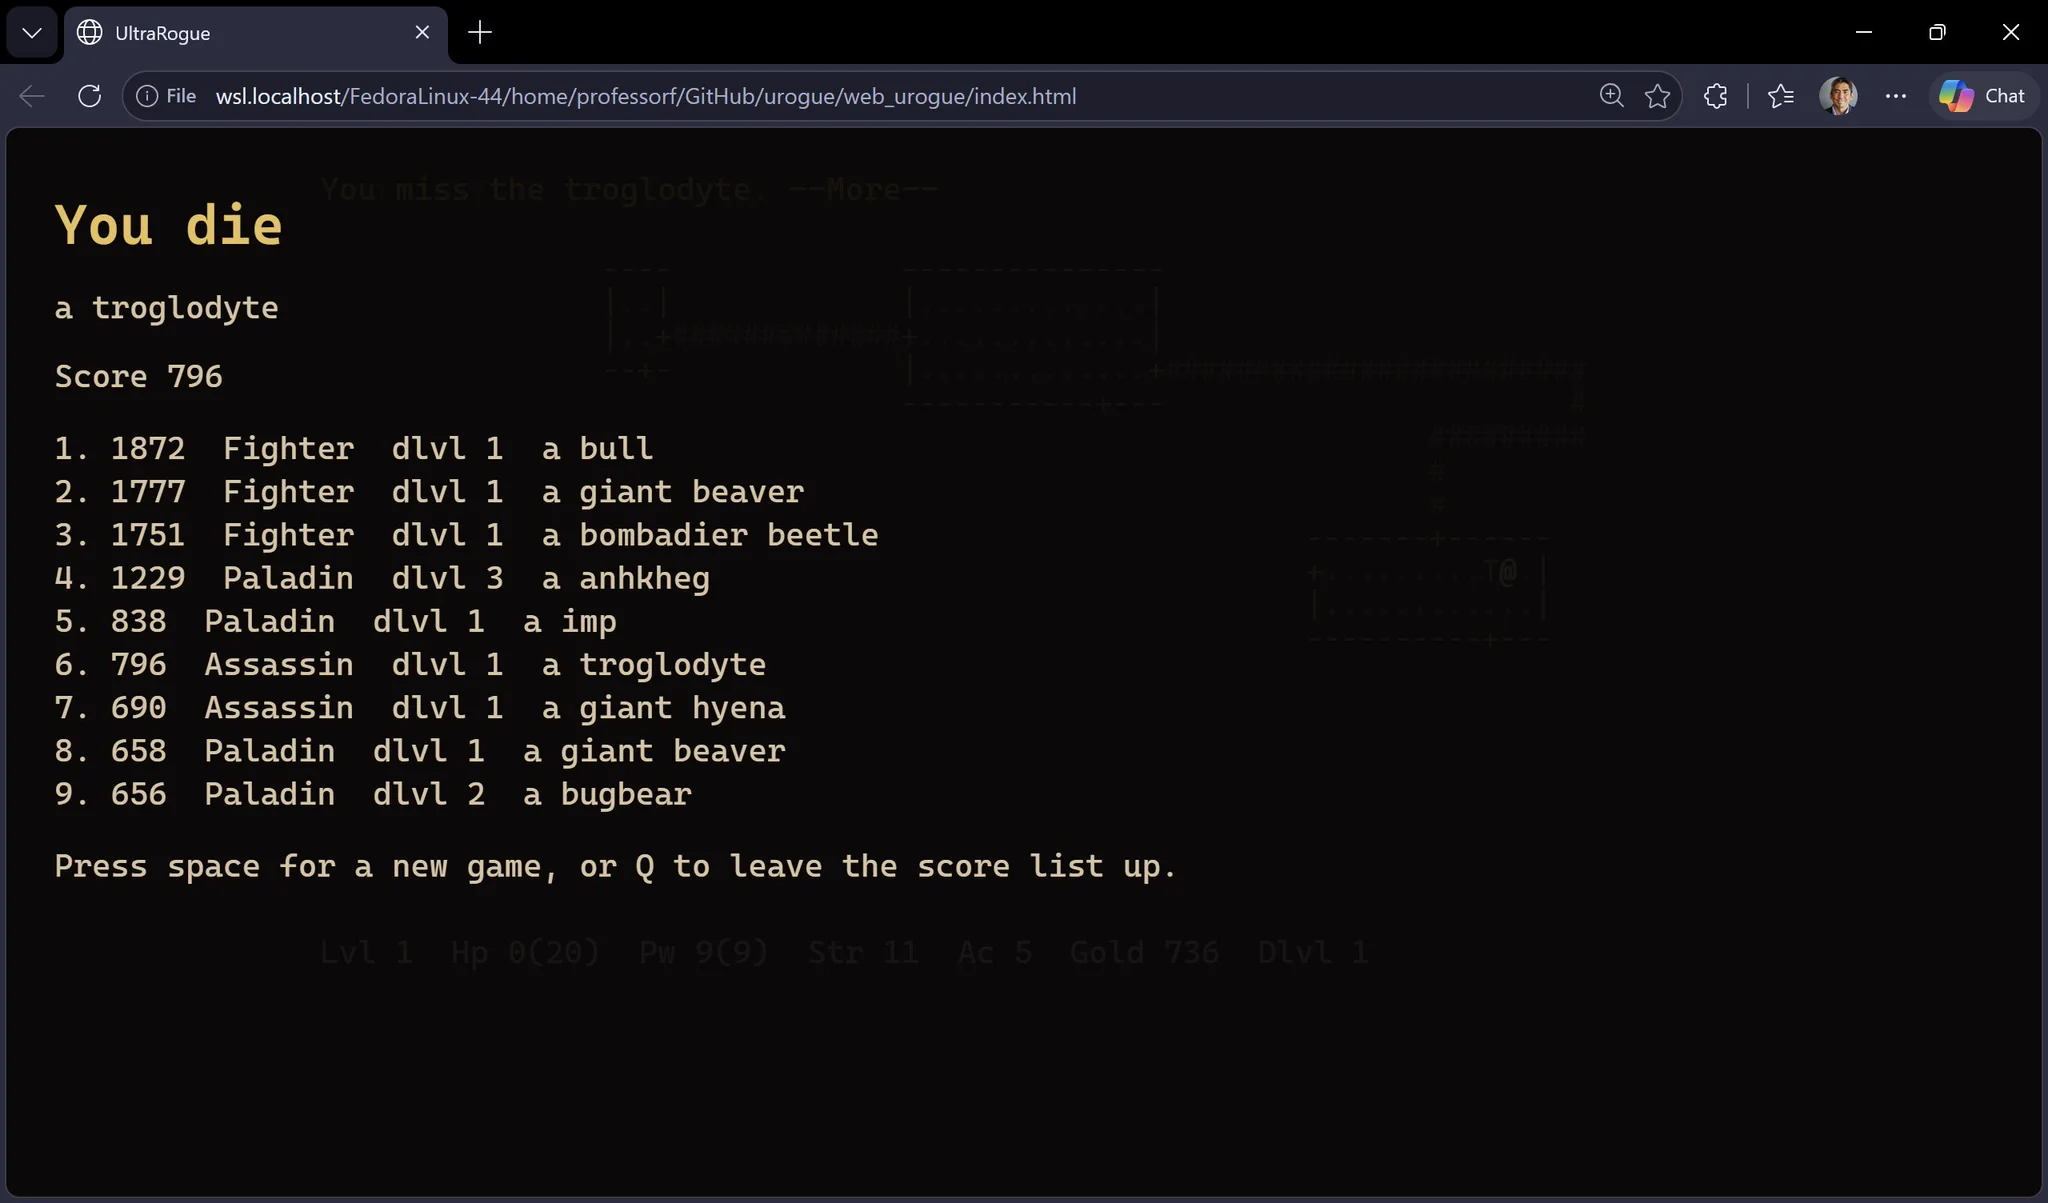Open the zoom magnifier in address bar
The width and height of the screenshot is (2048, 1203).
click(x=1611, y=96)
